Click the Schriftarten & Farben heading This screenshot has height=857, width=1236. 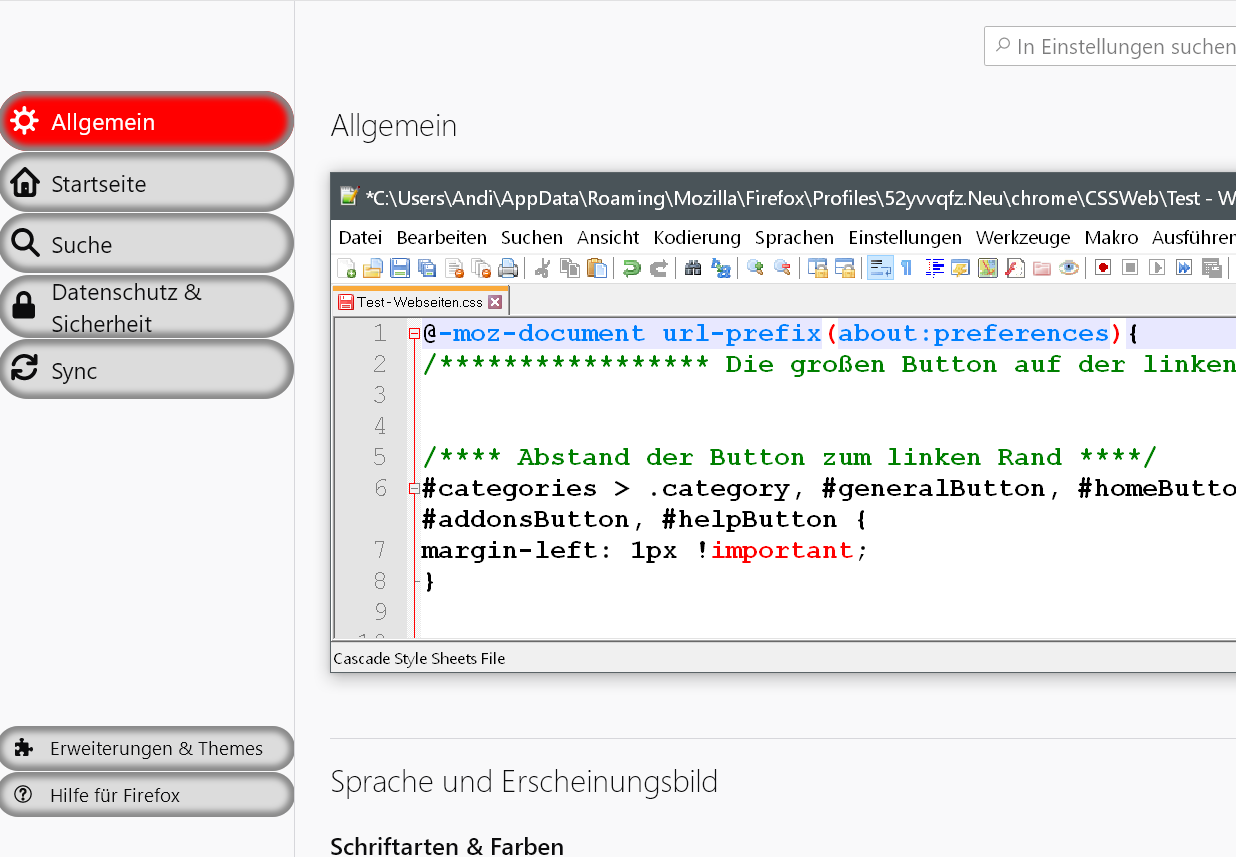click(x=447, y=845)
